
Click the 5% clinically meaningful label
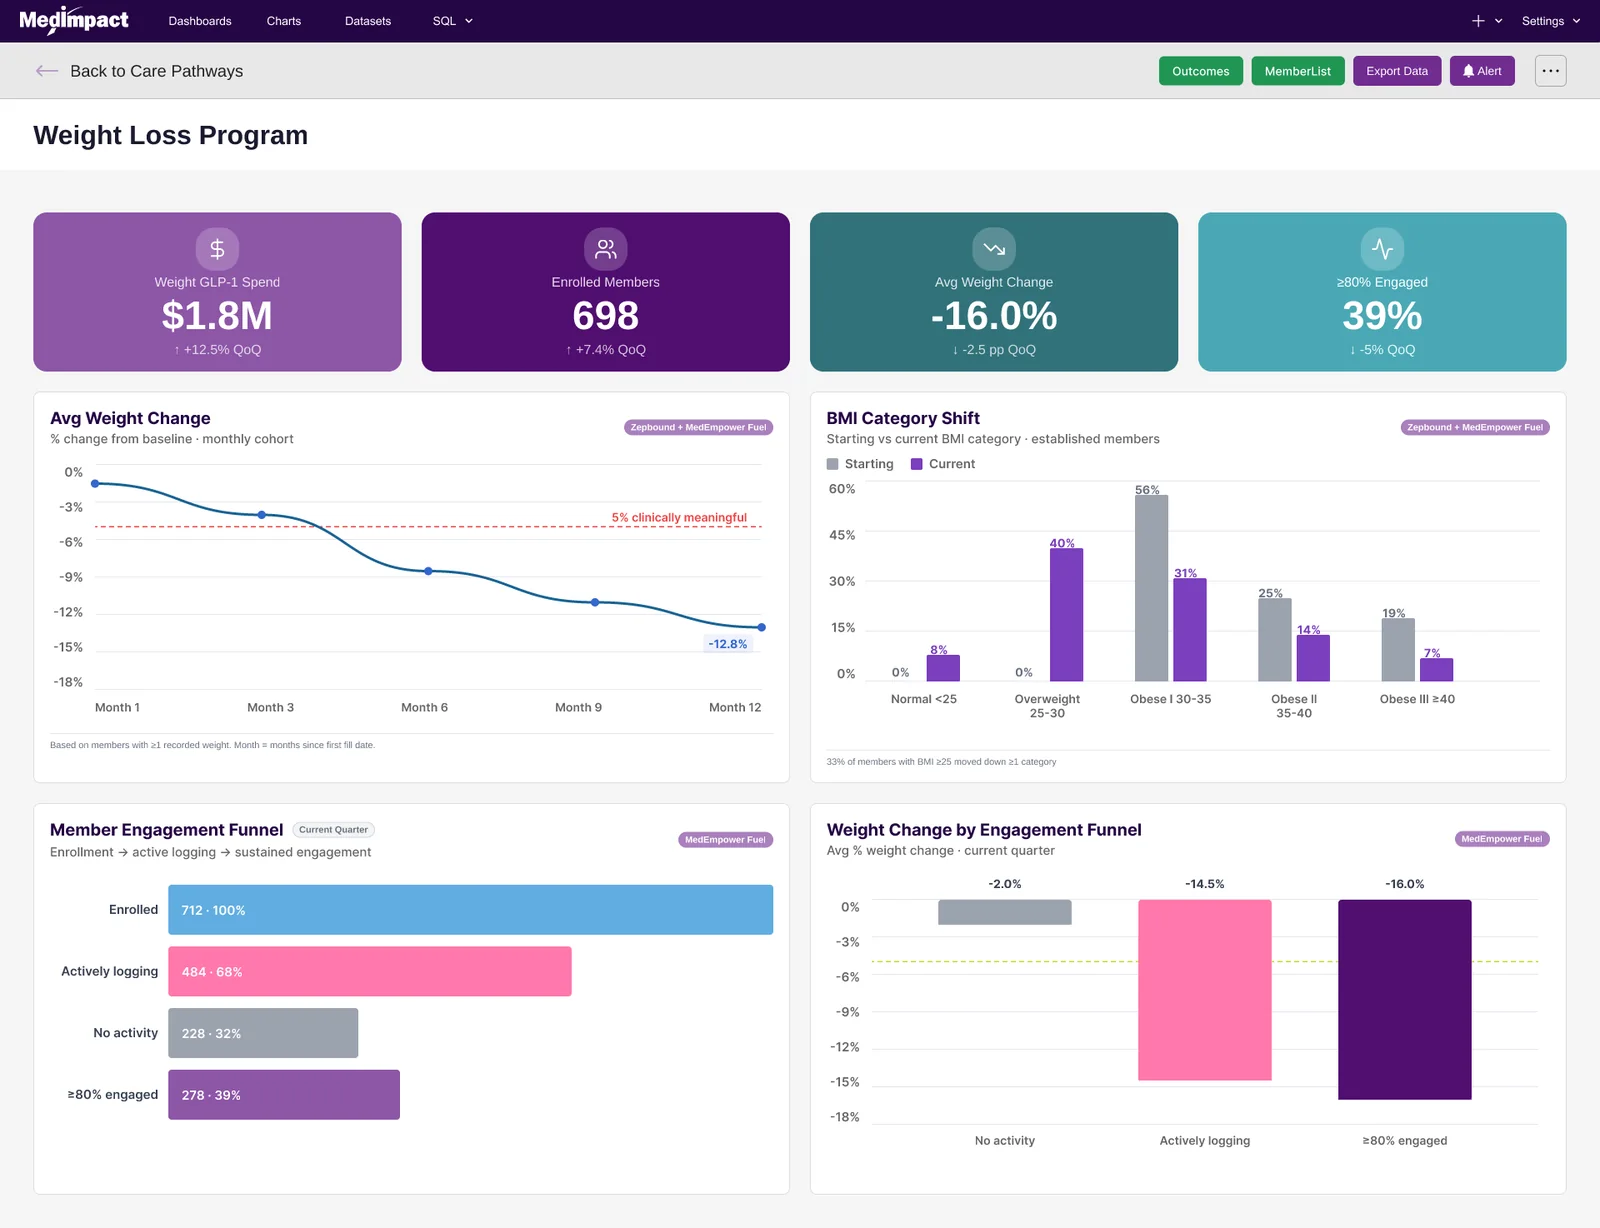tap(679, 517)
